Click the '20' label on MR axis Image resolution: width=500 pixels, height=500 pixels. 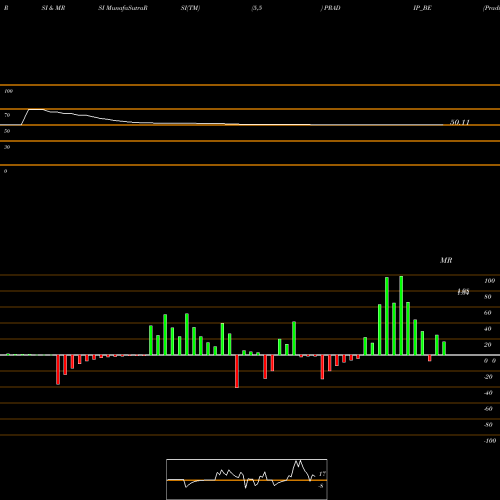(x=488, y=345)
